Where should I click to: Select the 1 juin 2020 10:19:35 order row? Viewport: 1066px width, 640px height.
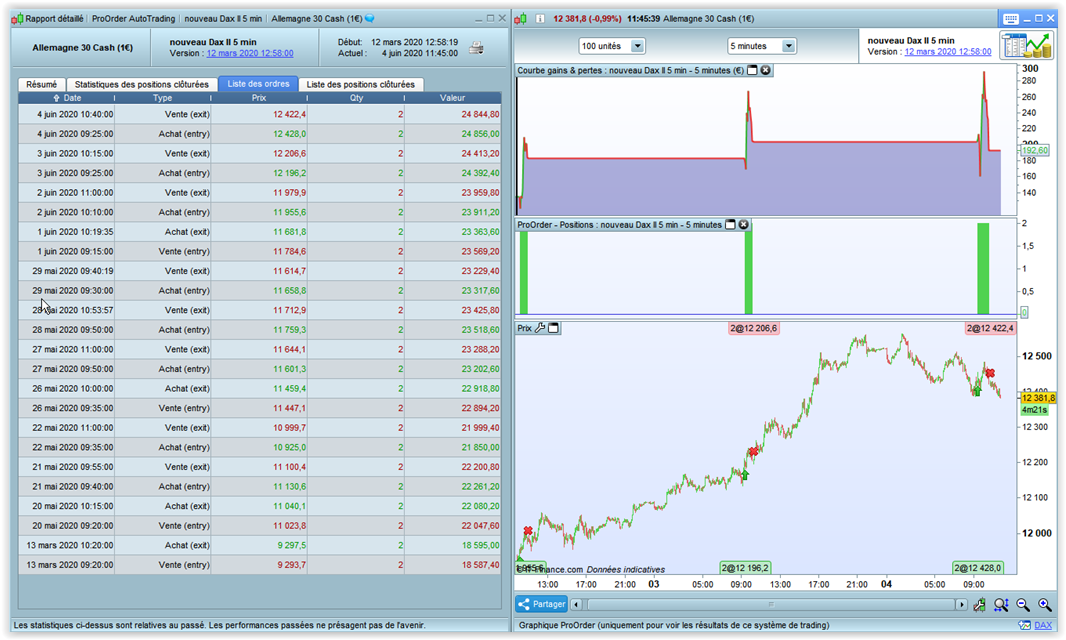pyautogui.click(x=260, y=232)
